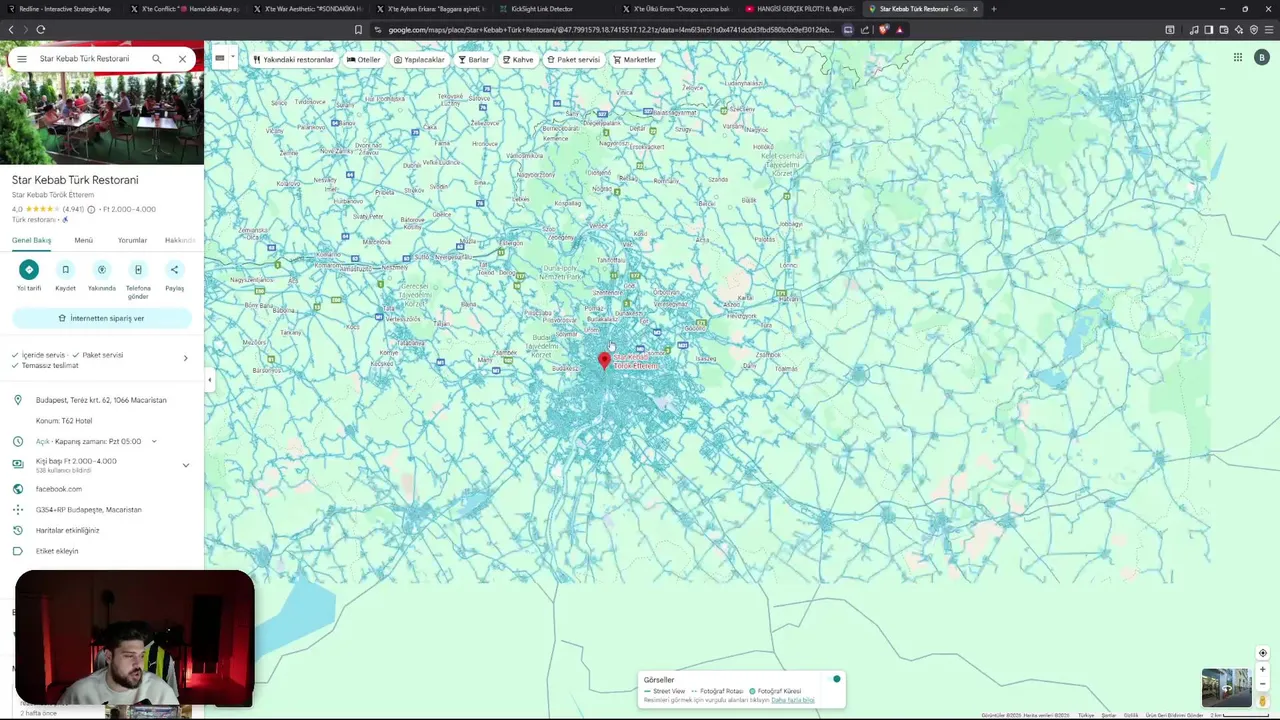Switch to the Menü tab
The width and height of the screenshot is (1280, 720).
84,240
